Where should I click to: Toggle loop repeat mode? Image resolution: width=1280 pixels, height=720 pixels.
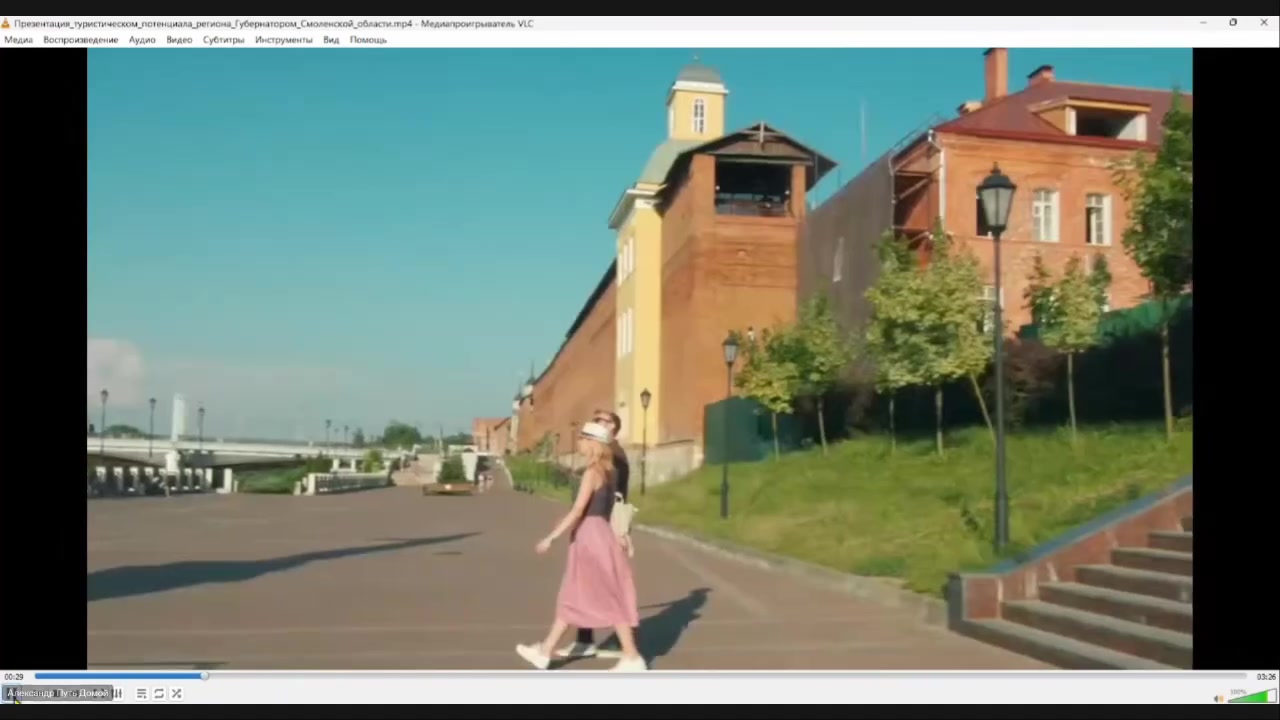coord(159,694)
